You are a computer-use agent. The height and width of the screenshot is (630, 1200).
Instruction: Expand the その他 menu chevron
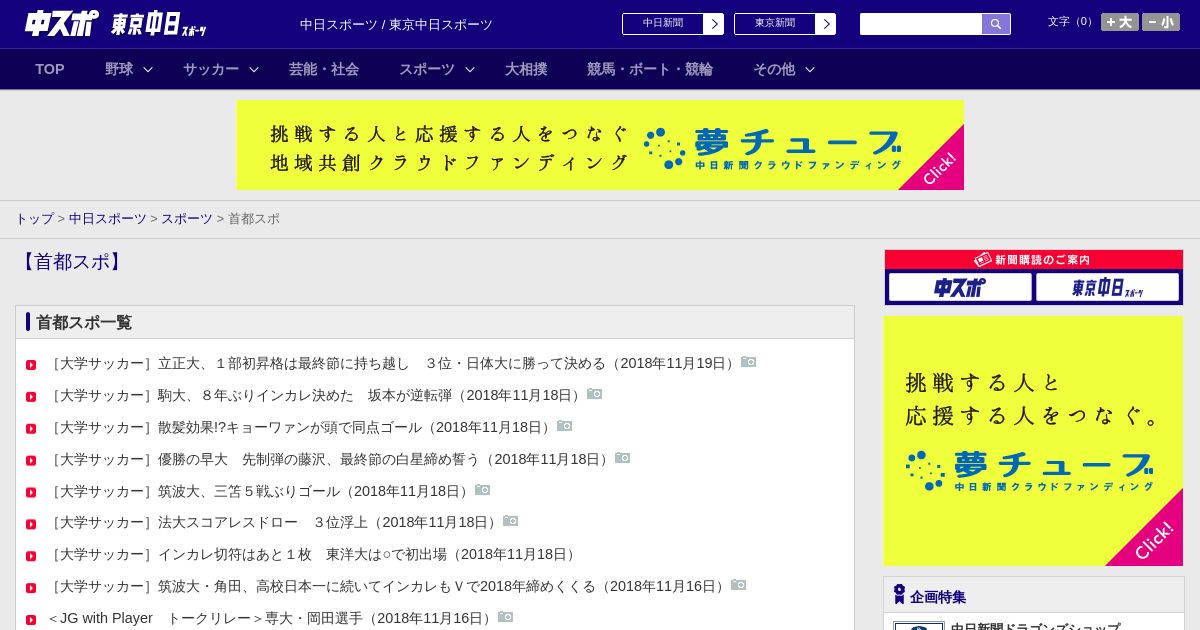click(810, 69)
